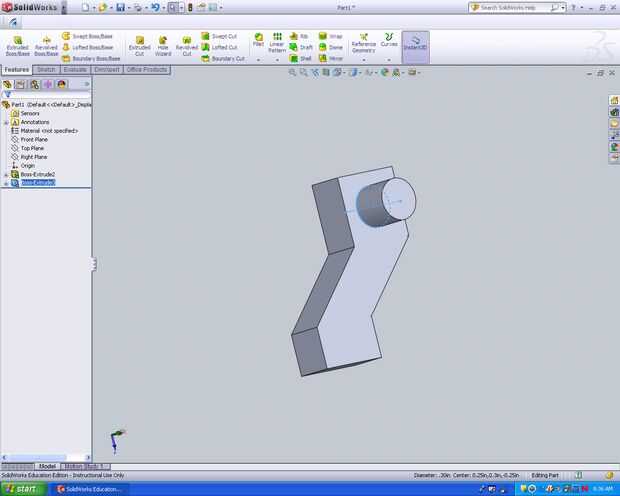The image size is (620, 496).
Task: Apply the Fillet feature
Action: pyautogui.click(x=259, y=40)
